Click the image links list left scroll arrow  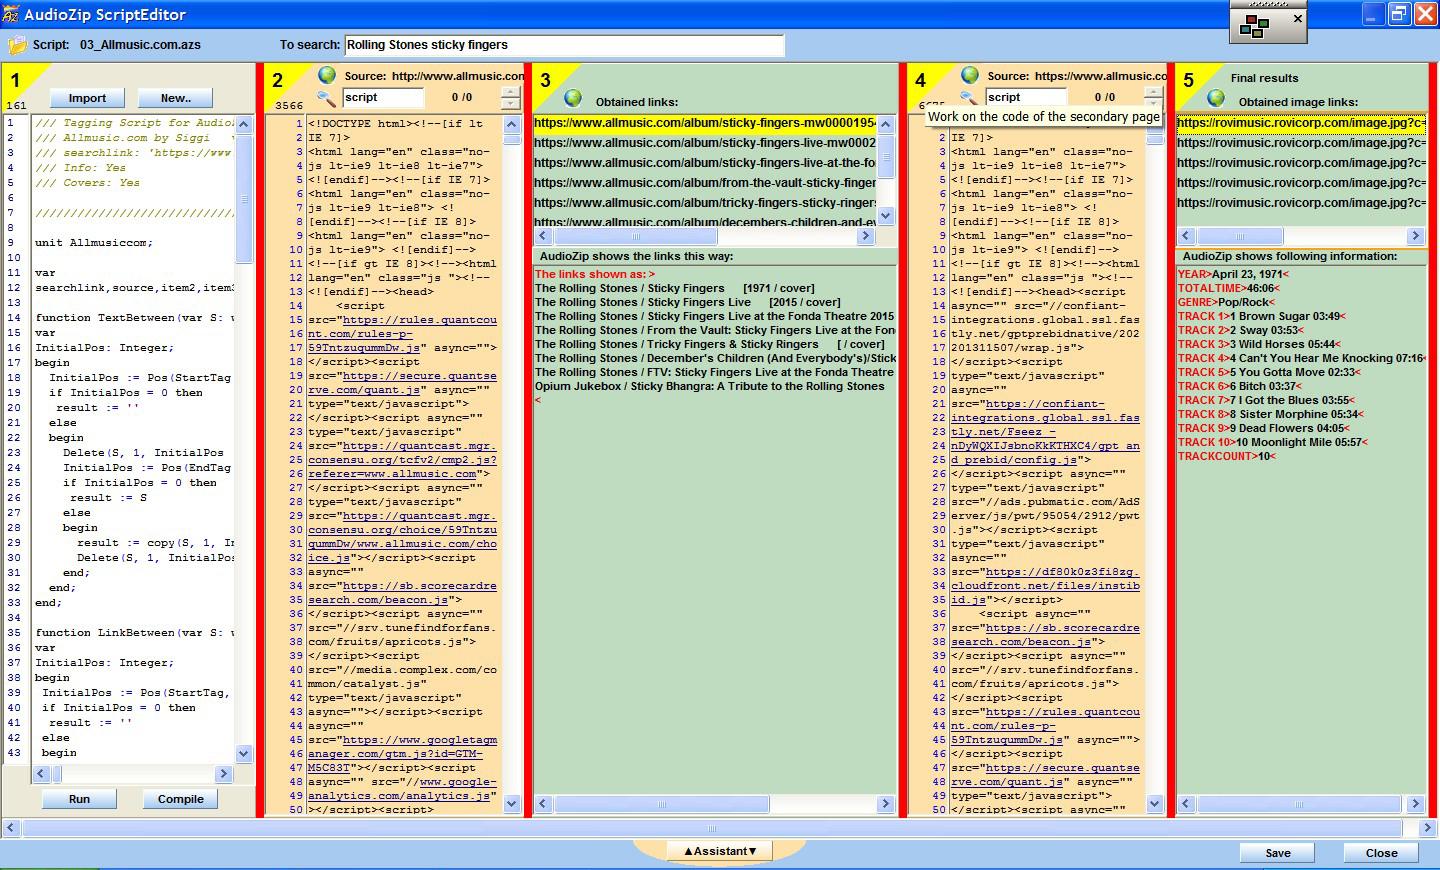tap(1186, 236)
